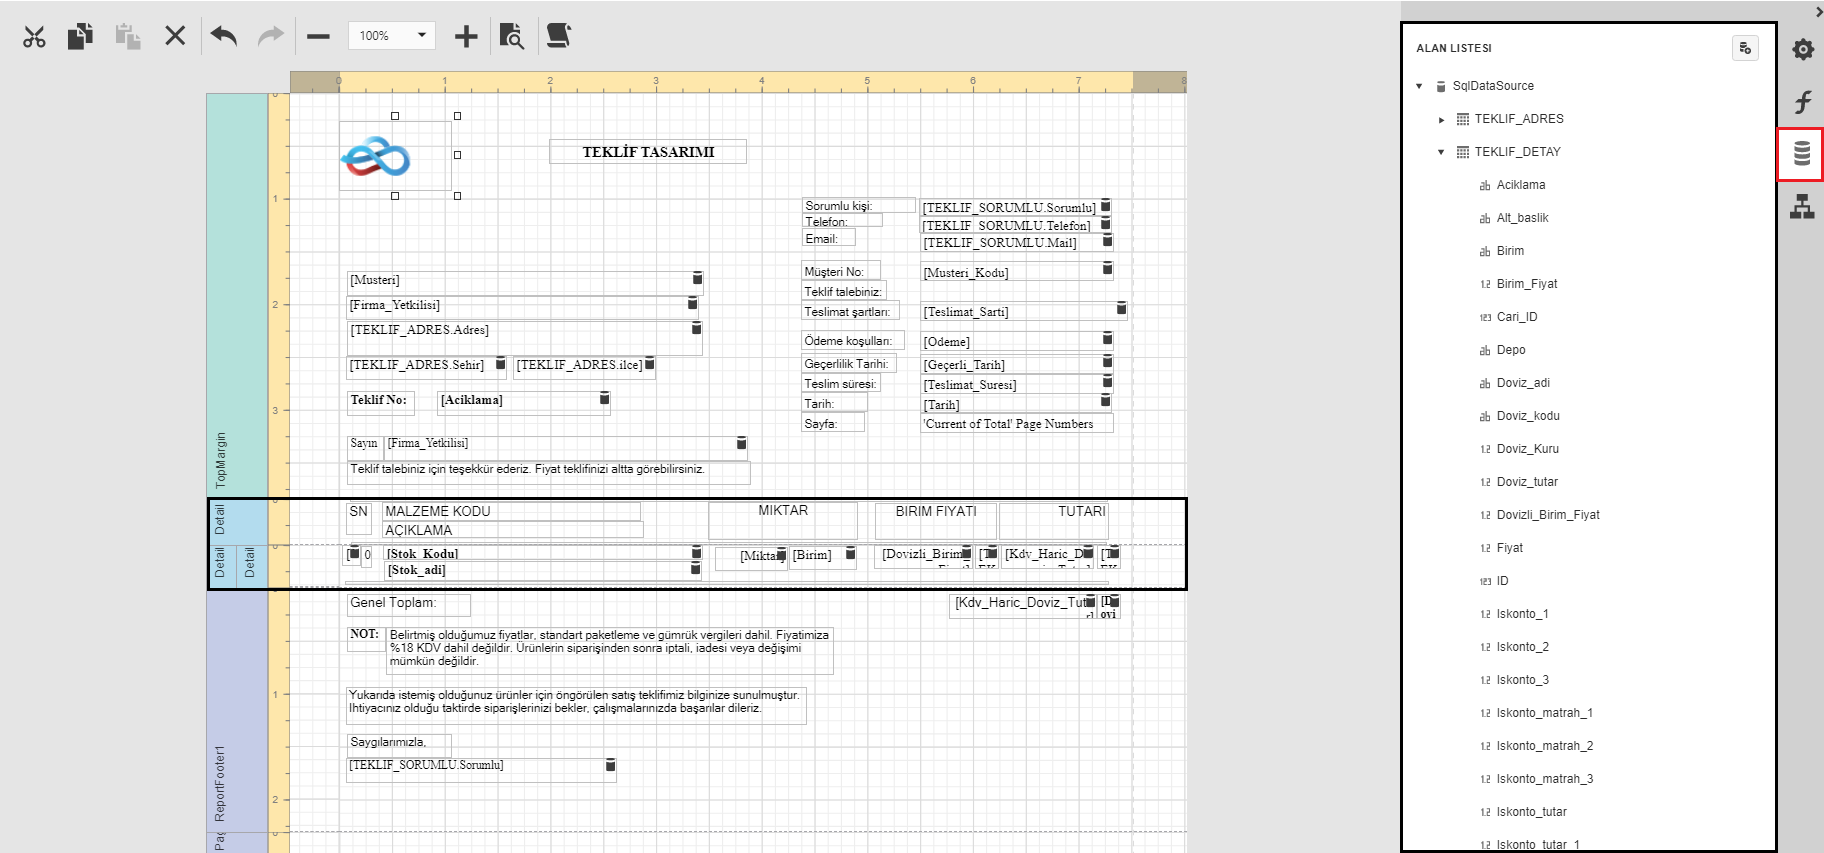The height and width of the screenshot is (853, 1824).
Task: Open the zoom level 100% dropdown
Action: [x=393, y=36]
